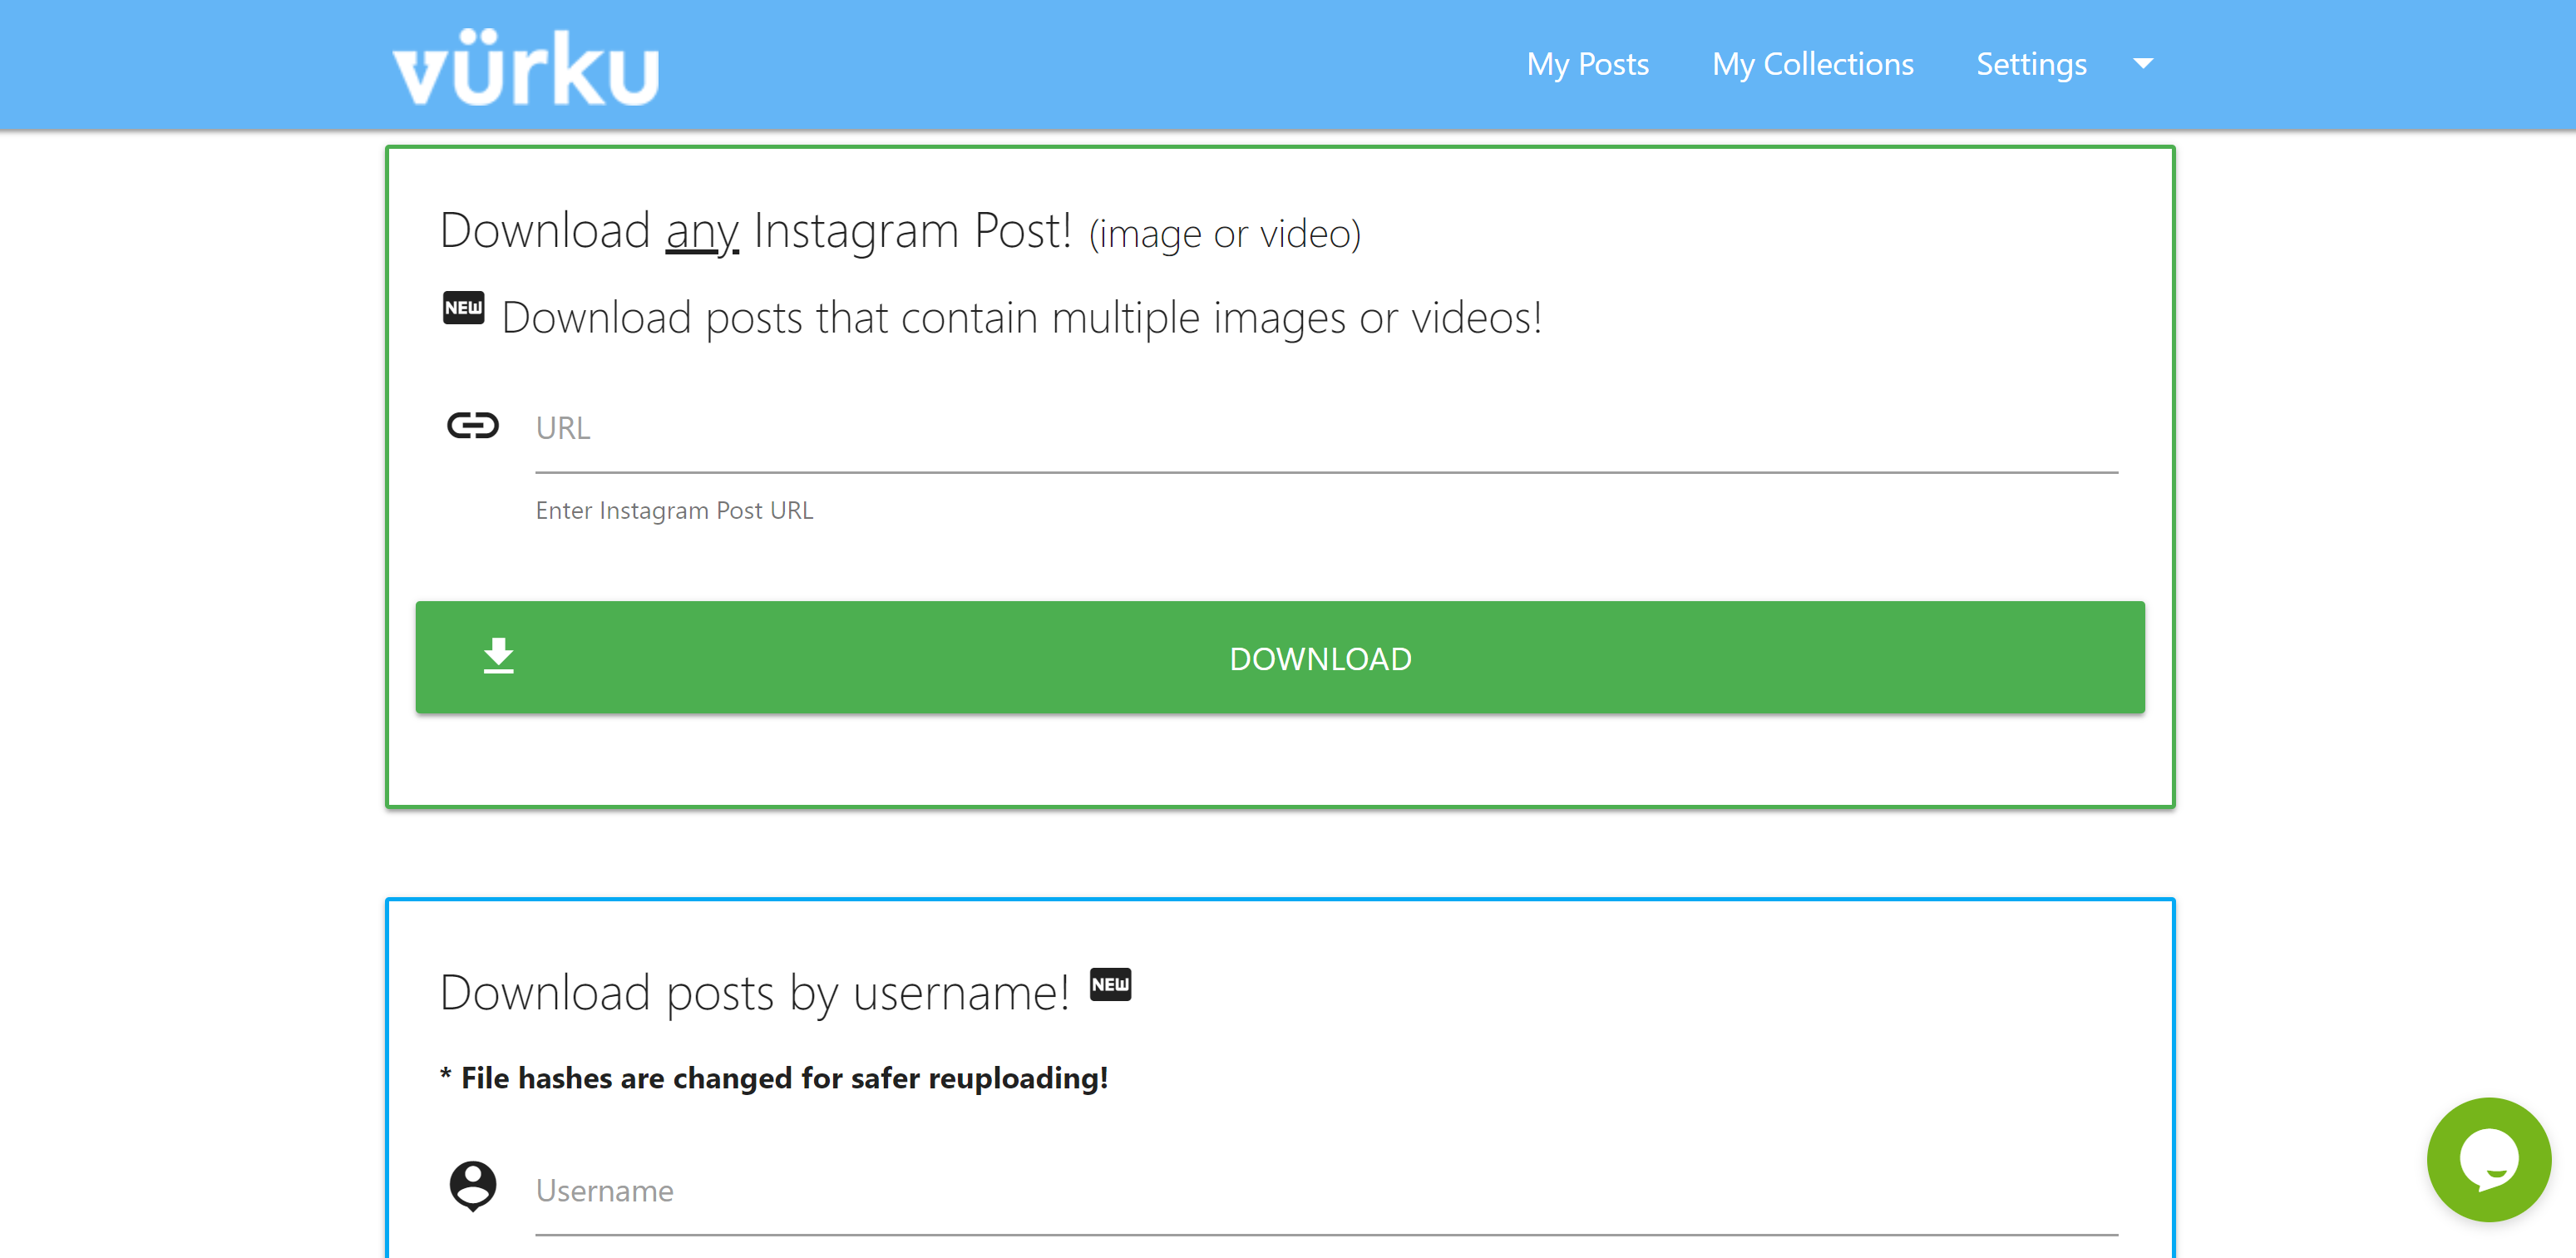The height and width of the screenshot is (1258, 2576).
Task: Open the My Posts menu item
Action: coord(1587,64)
